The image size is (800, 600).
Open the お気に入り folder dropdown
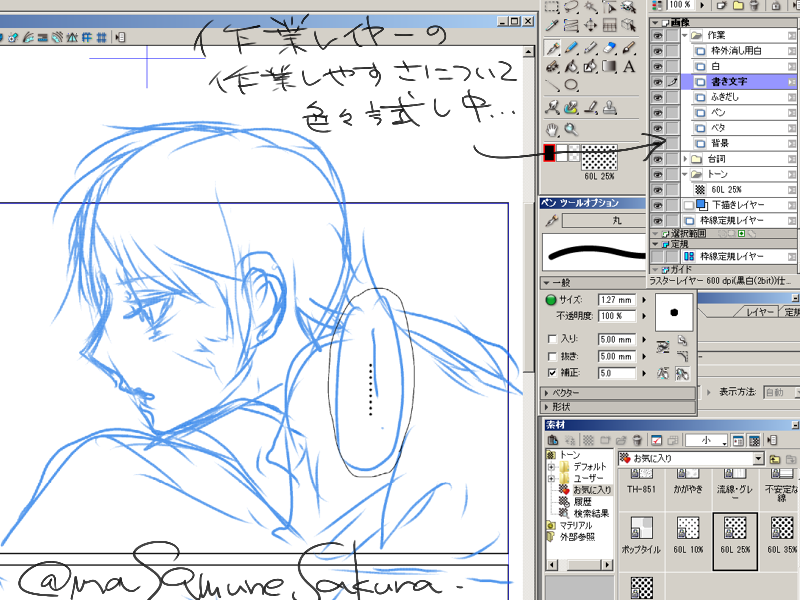759,458
